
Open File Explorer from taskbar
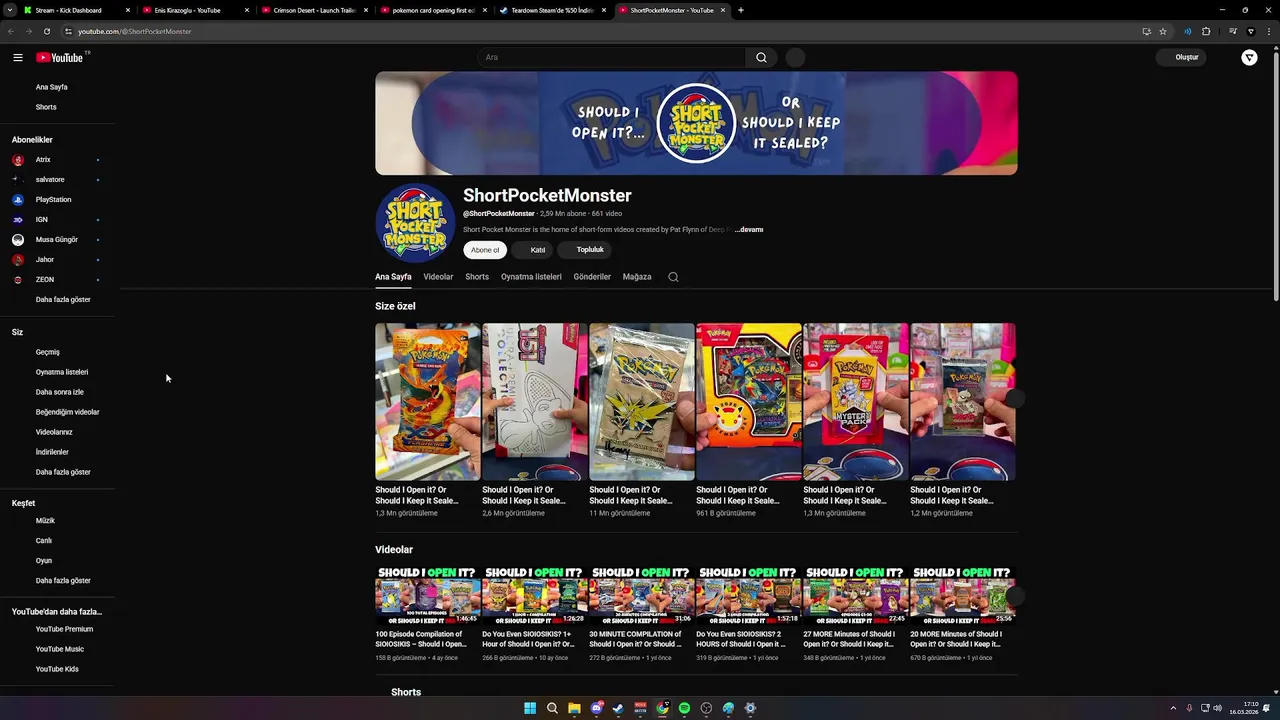[x=574, y=708]
